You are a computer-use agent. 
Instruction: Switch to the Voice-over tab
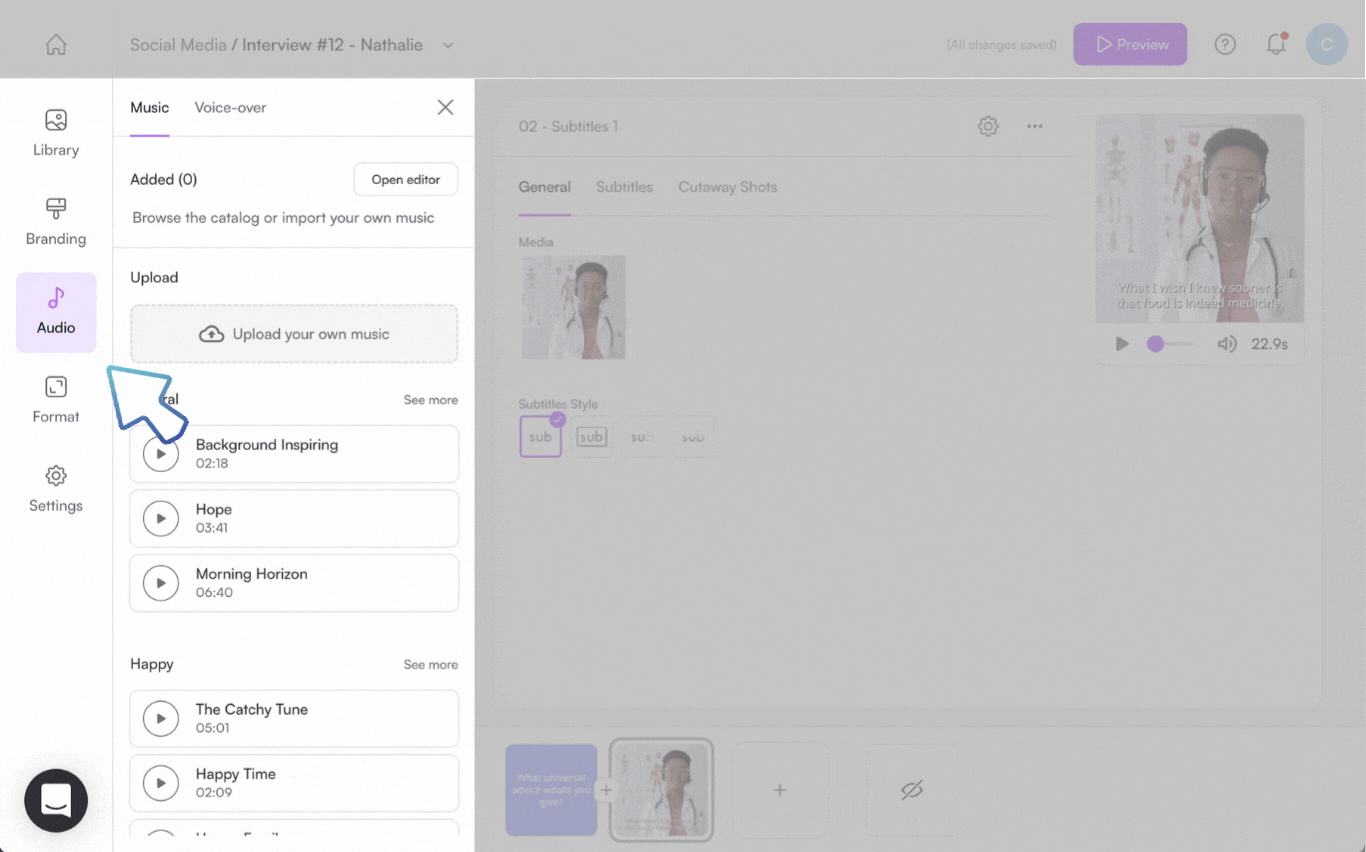230,107
